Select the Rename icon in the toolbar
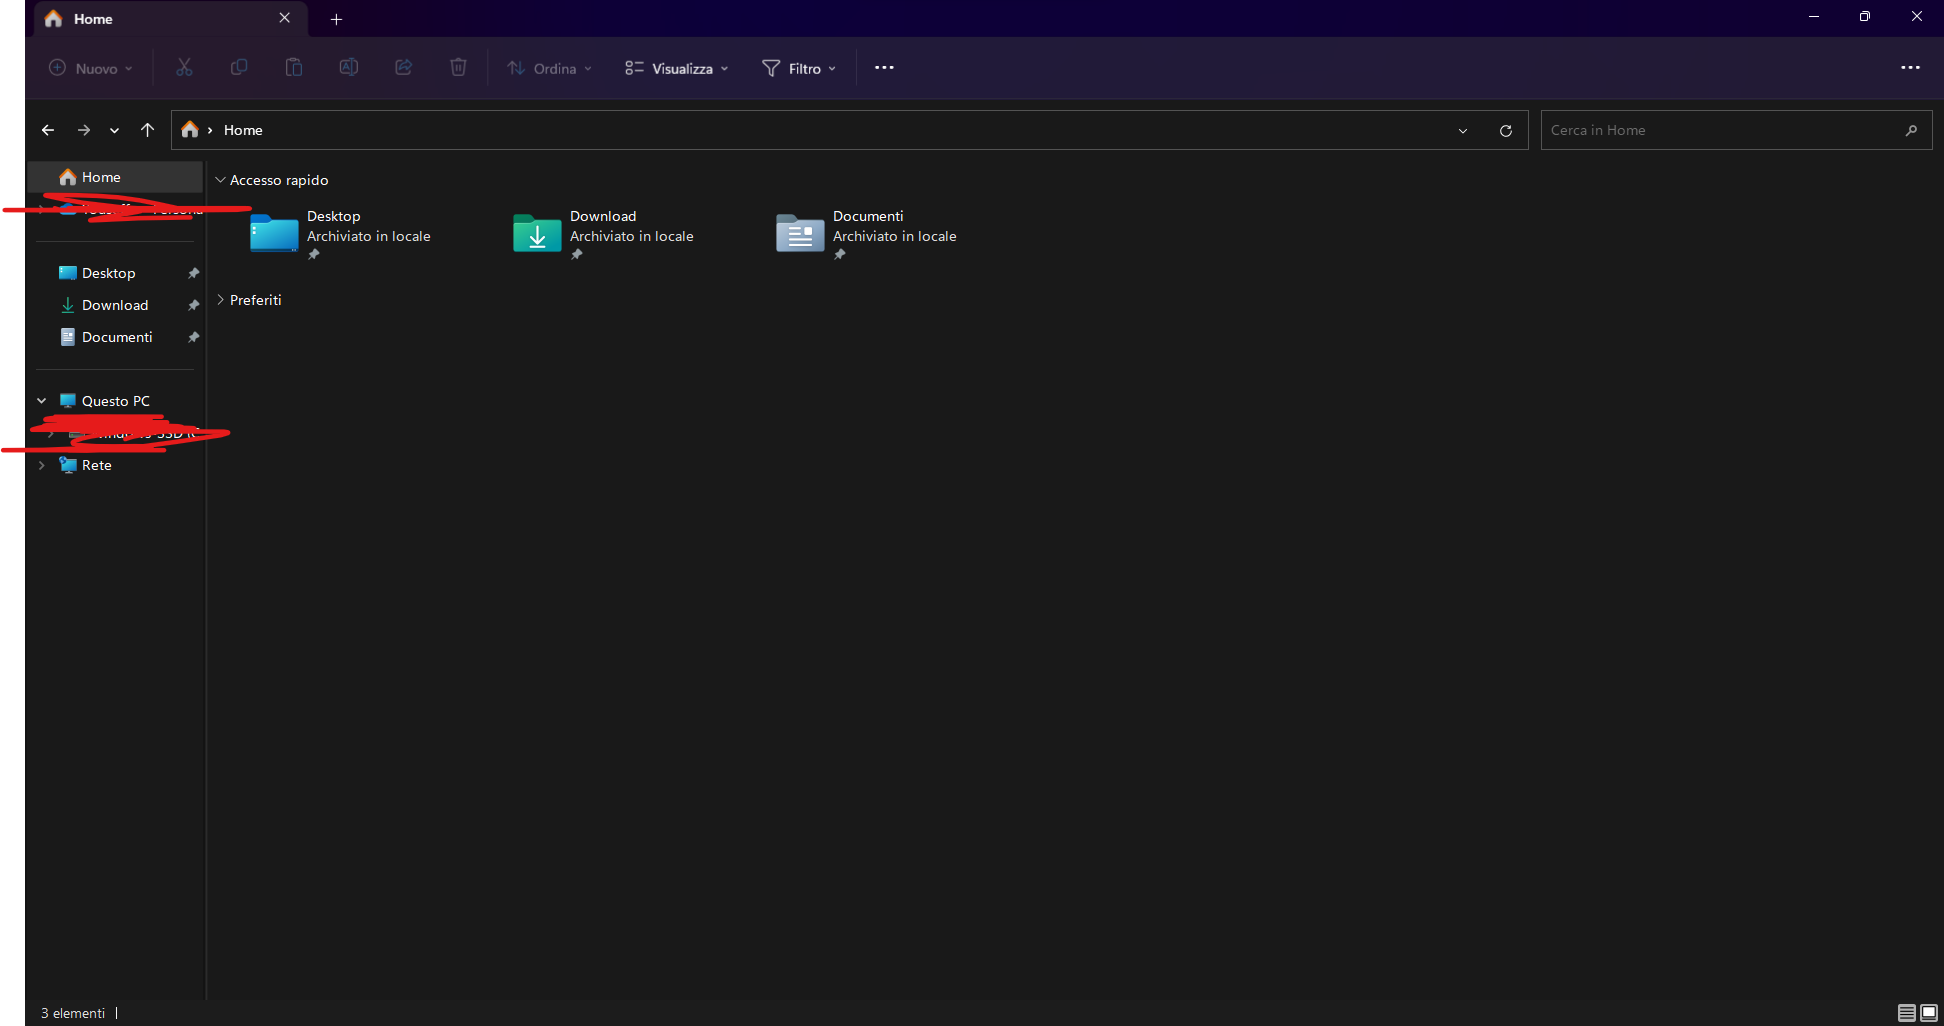The height and width of the screenshot is (1026, 1944). click(x=348, y=67)
